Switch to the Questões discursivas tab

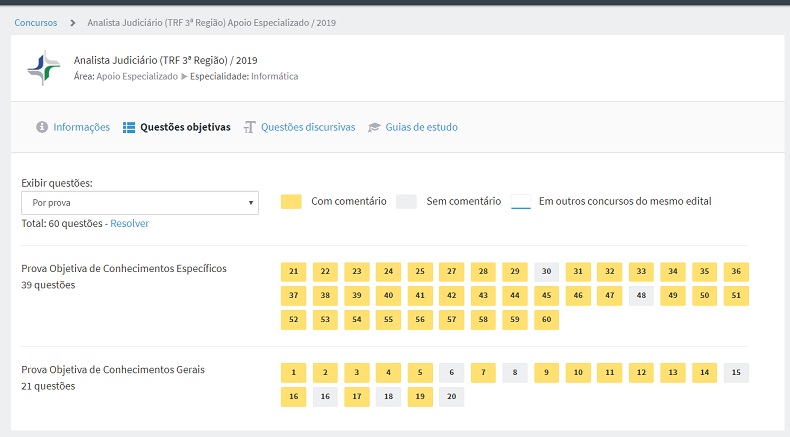point(308,127)
